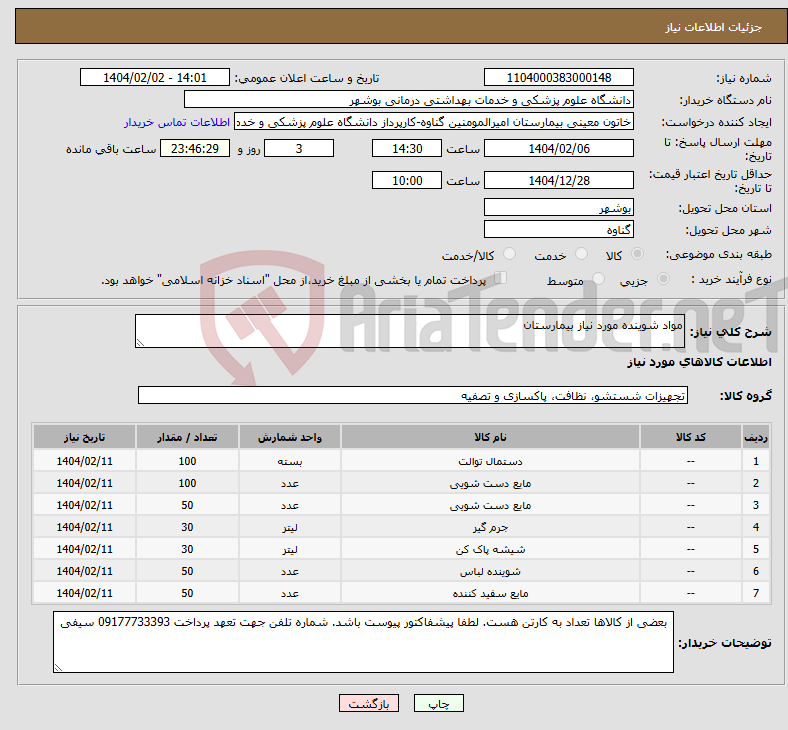Click the quantity 30 for شیشه پاک کن

[x=187, y=550]
